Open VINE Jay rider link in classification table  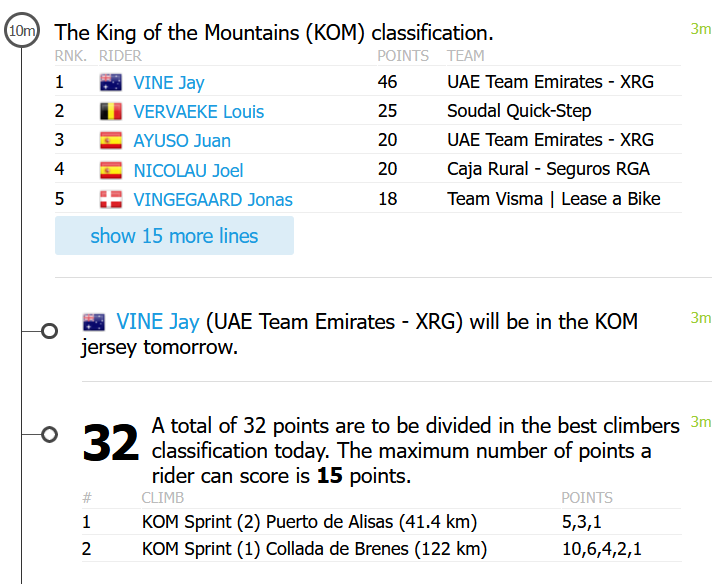tap(168, 83)
